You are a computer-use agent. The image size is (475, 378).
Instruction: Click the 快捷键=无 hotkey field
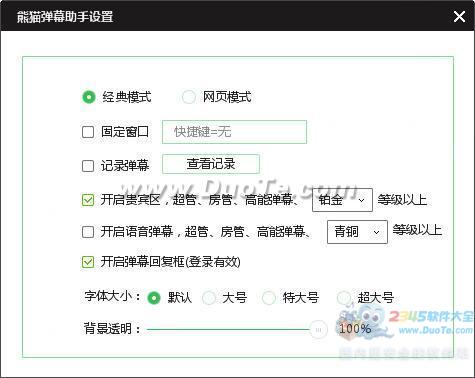pos(234,132)
